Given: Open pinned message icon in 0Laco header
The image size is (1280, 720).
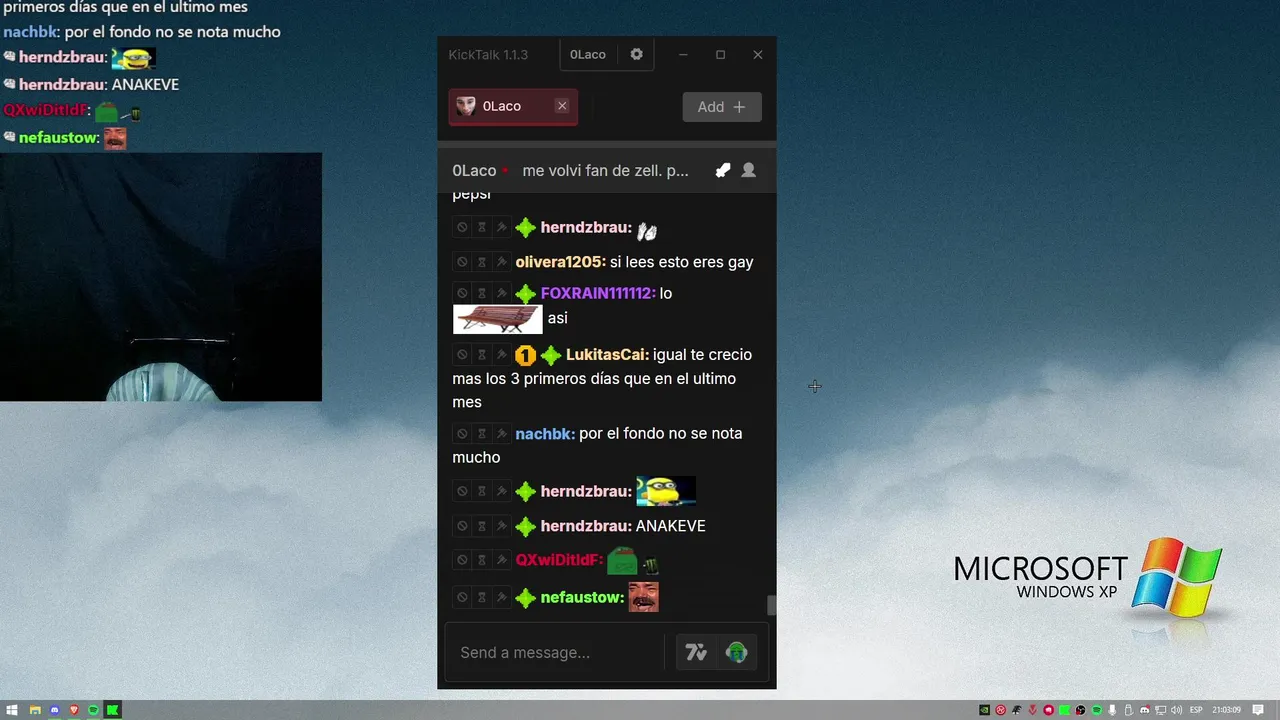Looking at the screenshot, I should coord(723,170).
